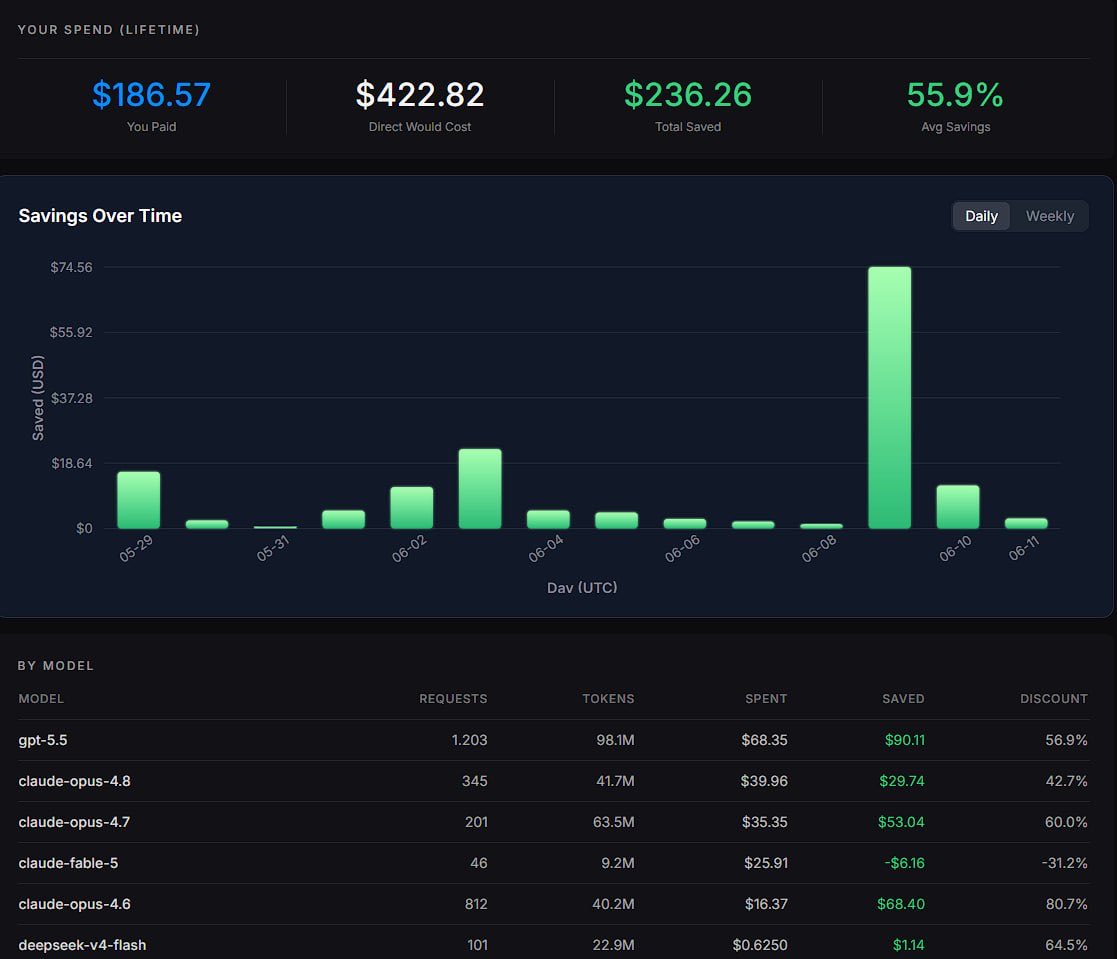The height and width of the screenshot is (959, 1117).
Task: Click the TOKENS column header
Action: [x=608, y=698]
